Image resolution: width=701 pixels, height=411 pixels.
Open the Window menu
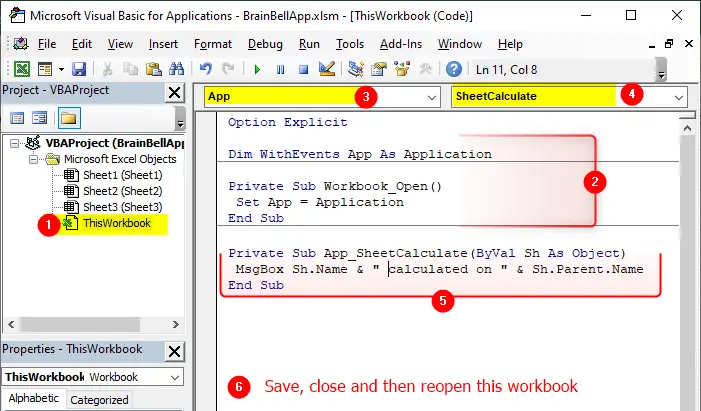(460, 44)
